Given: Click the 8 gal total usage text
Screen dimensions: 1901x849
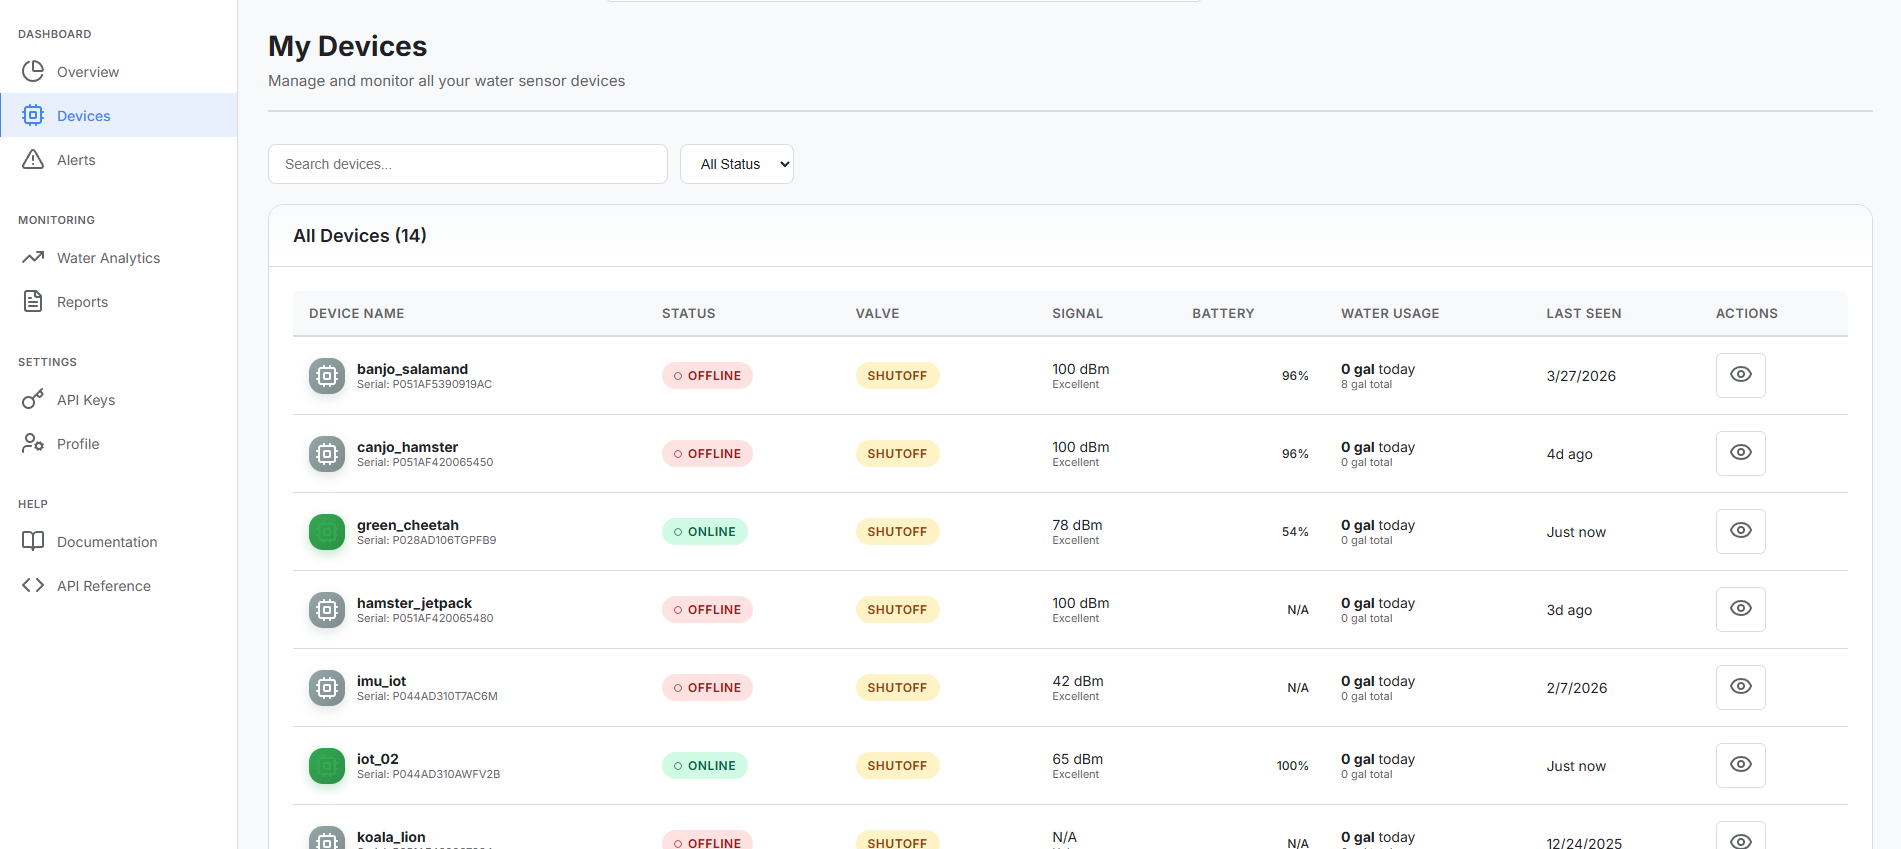Looking at the screenshot, I should [1366, 384].
